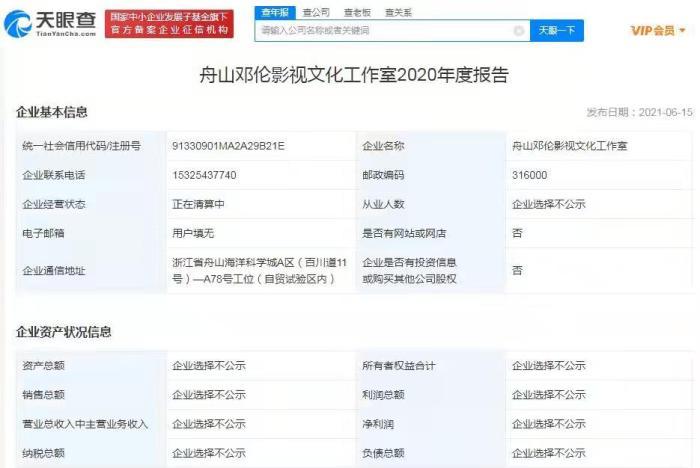Click the TianYanCha logo
Image resolution: width=700 pixels, height=468 pixels.
50,22
